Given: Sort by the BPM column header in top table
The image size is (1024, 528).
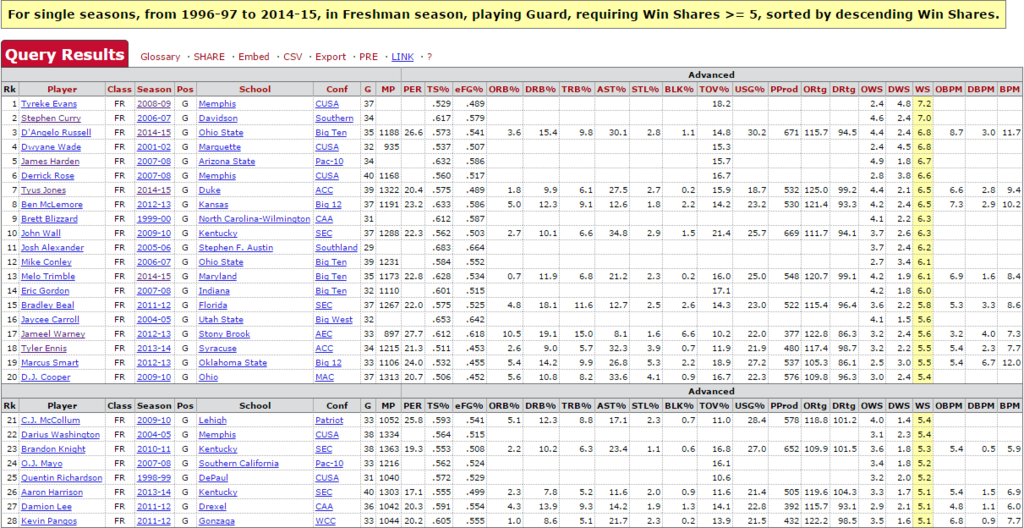Looking at the screenshot, I should tap(1010, 90).
